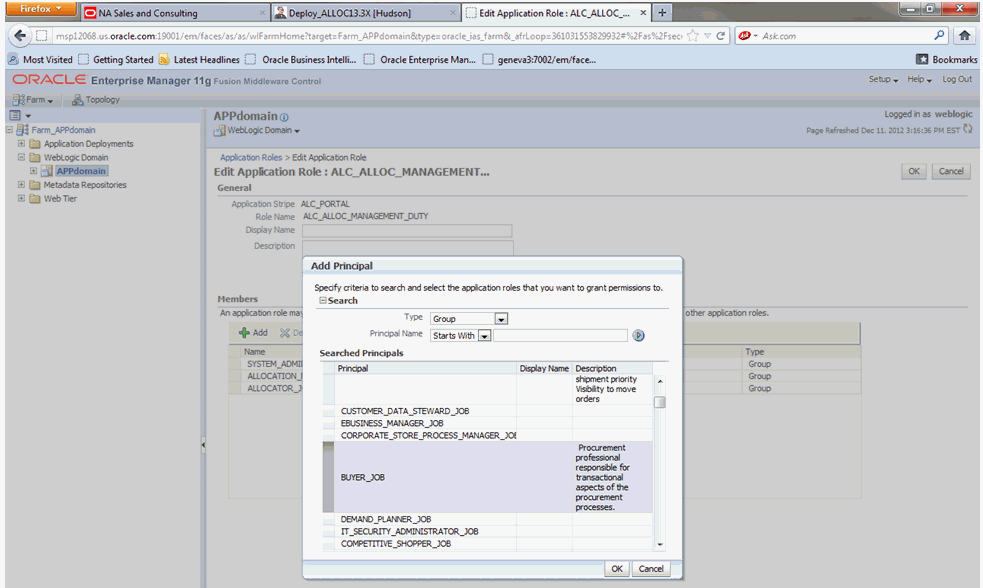Collapse the left navigation pane splitter
The height and width of the screenshot is (588, 983).
pos(203,445)
